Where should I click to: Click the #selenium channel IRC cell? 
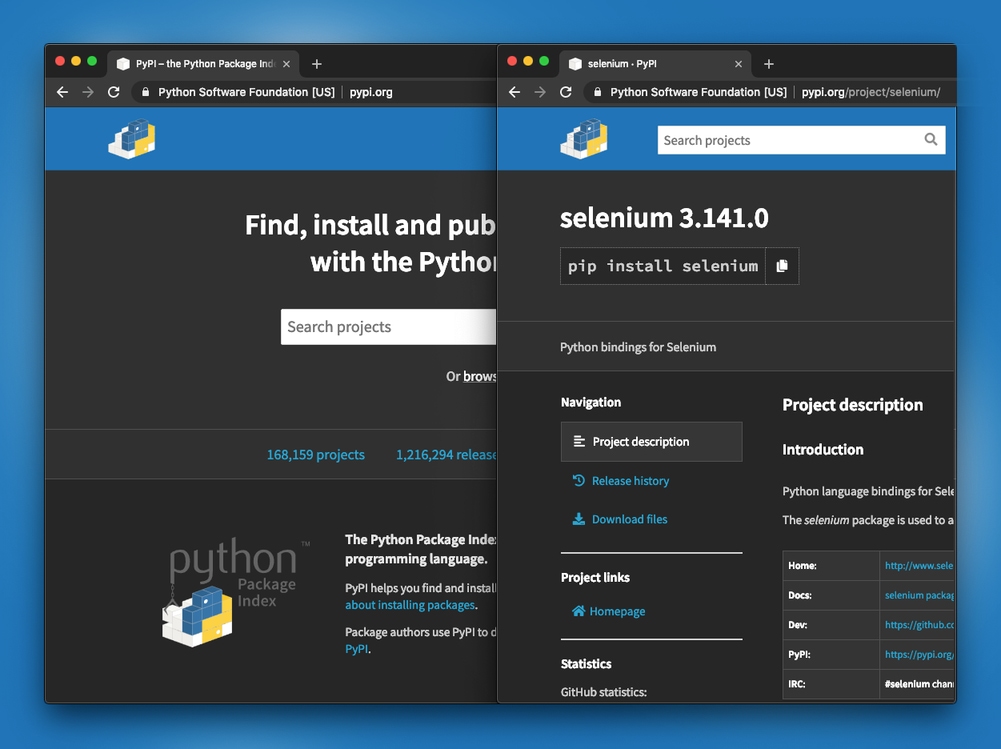[919, 684]
